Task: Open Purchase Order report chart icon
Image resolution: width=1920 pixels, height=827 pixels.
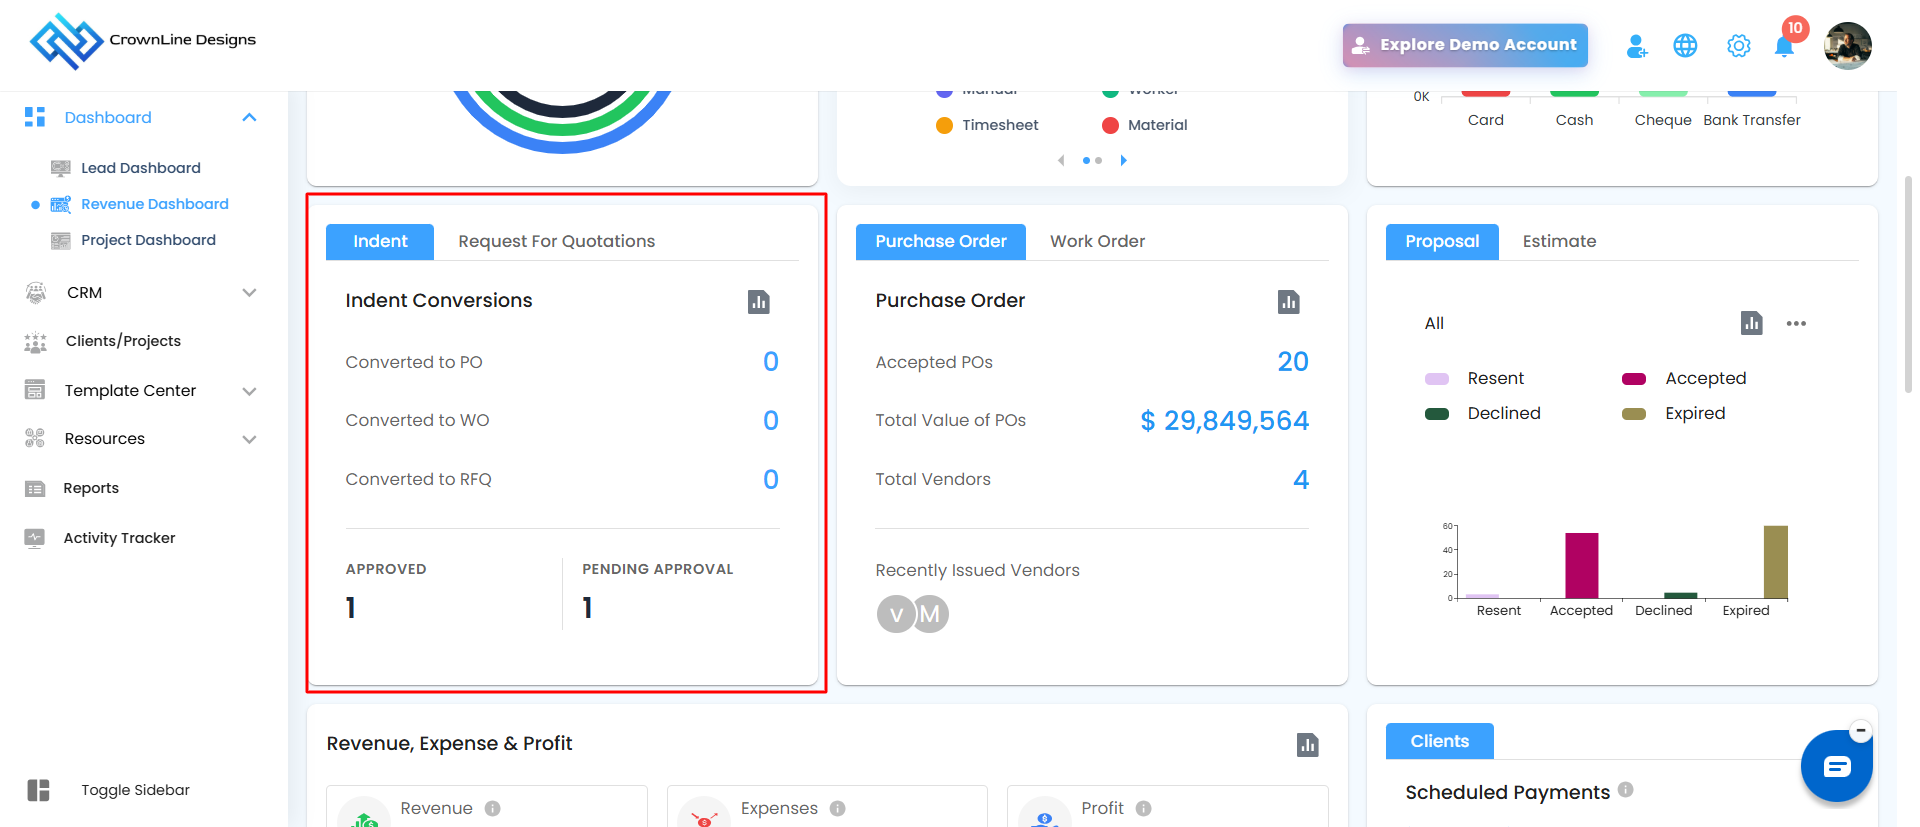Action: (x=1288, y=302)
